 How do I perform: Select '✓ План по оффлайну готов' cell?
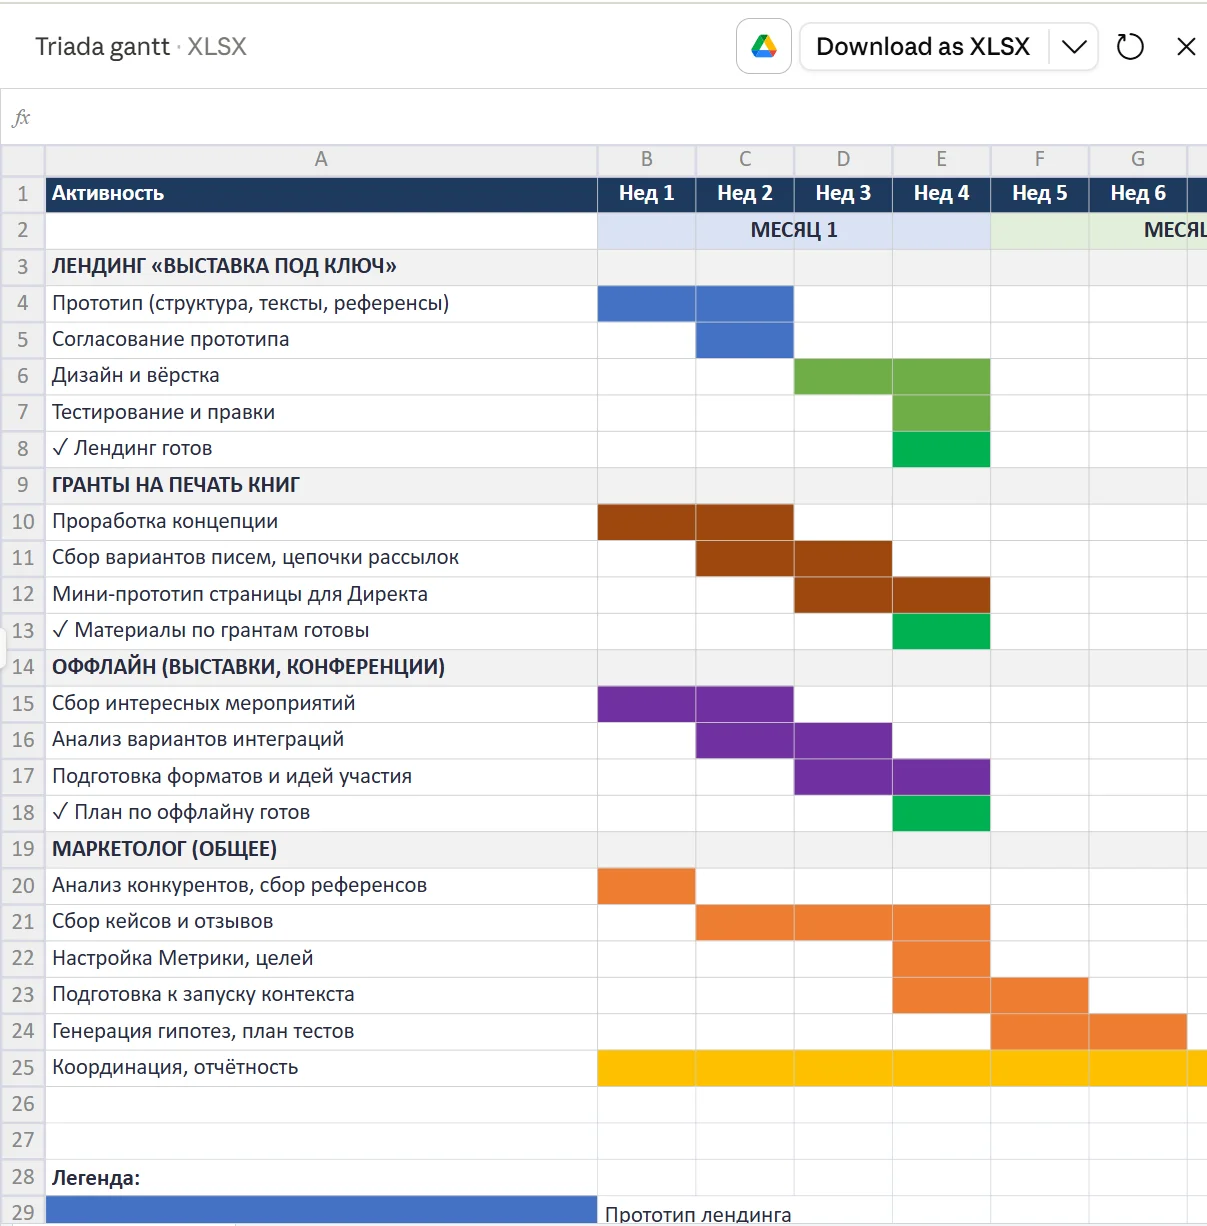coord(321,813)
